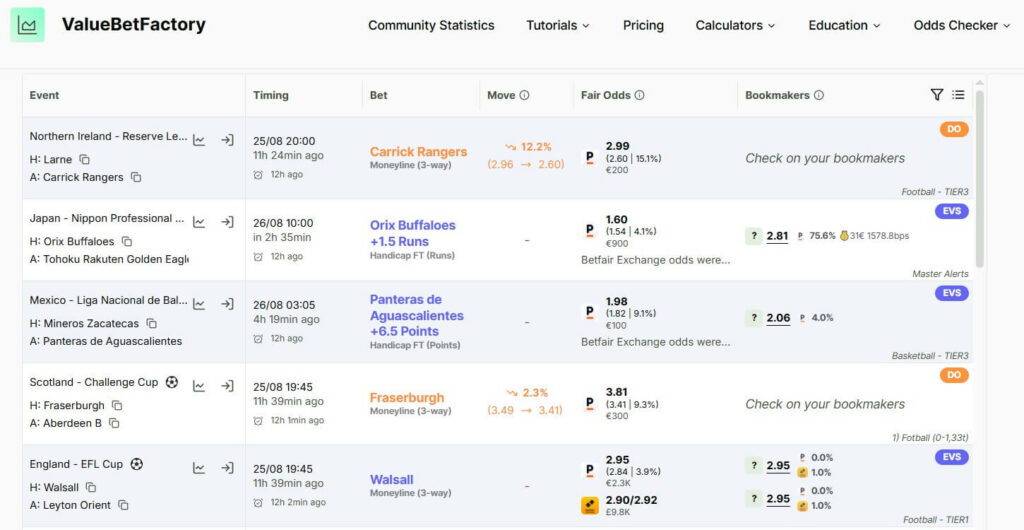This screenshot has height=530, width=1024.
Task: Click the EVS badge on Orix Buffaloes row
Action: tap(952, 211)
